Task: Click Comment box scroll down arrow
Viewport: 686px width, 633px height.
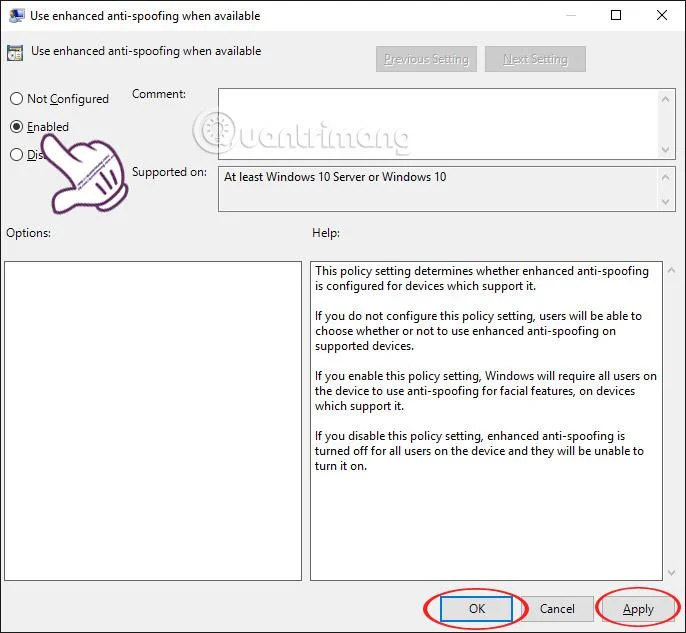Action: click(665, 149)
